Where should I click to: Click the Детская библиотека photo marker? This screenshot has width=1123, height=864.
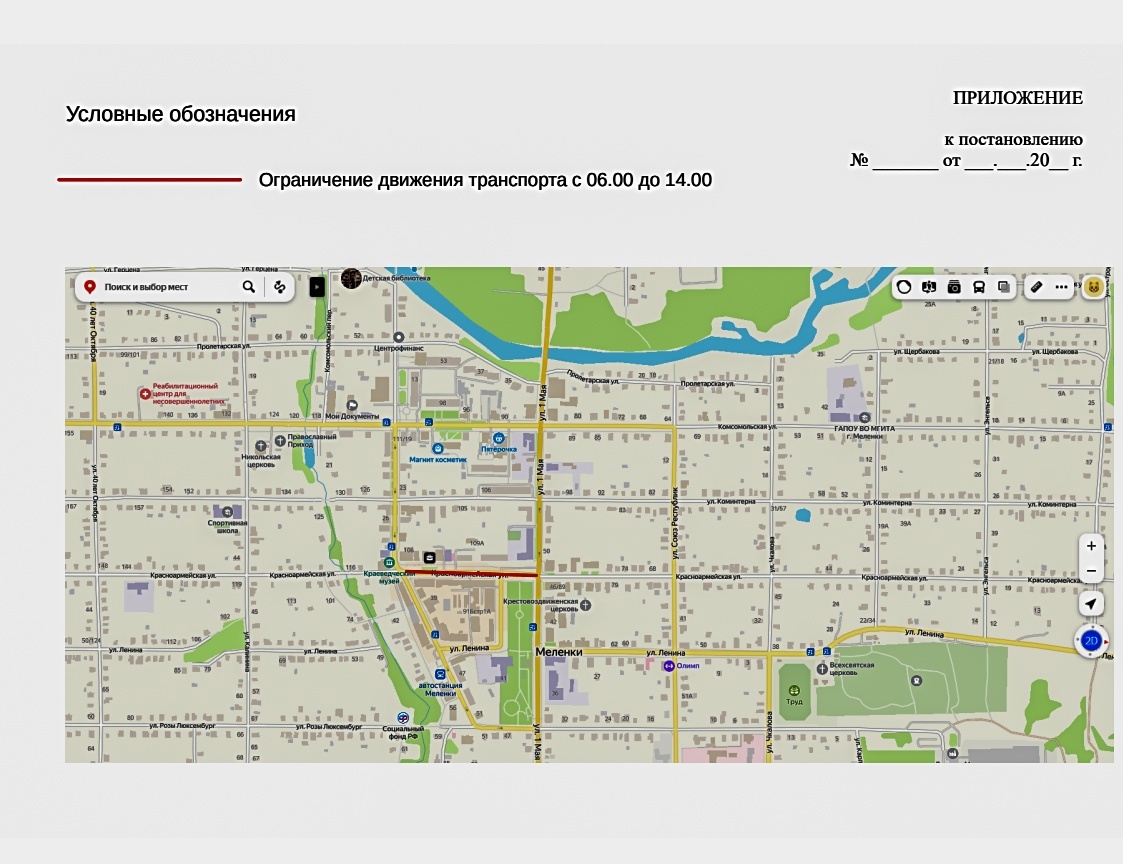[x=351, y=278]
